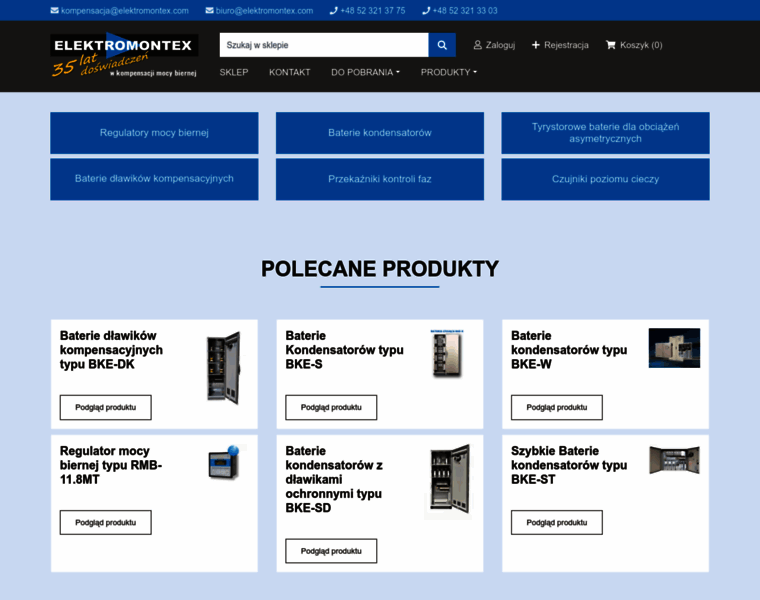Click title 'Baterie dławików kompensacyjnych typu BKE-DK'
The image size is (760, 600).
click(111, 350)
